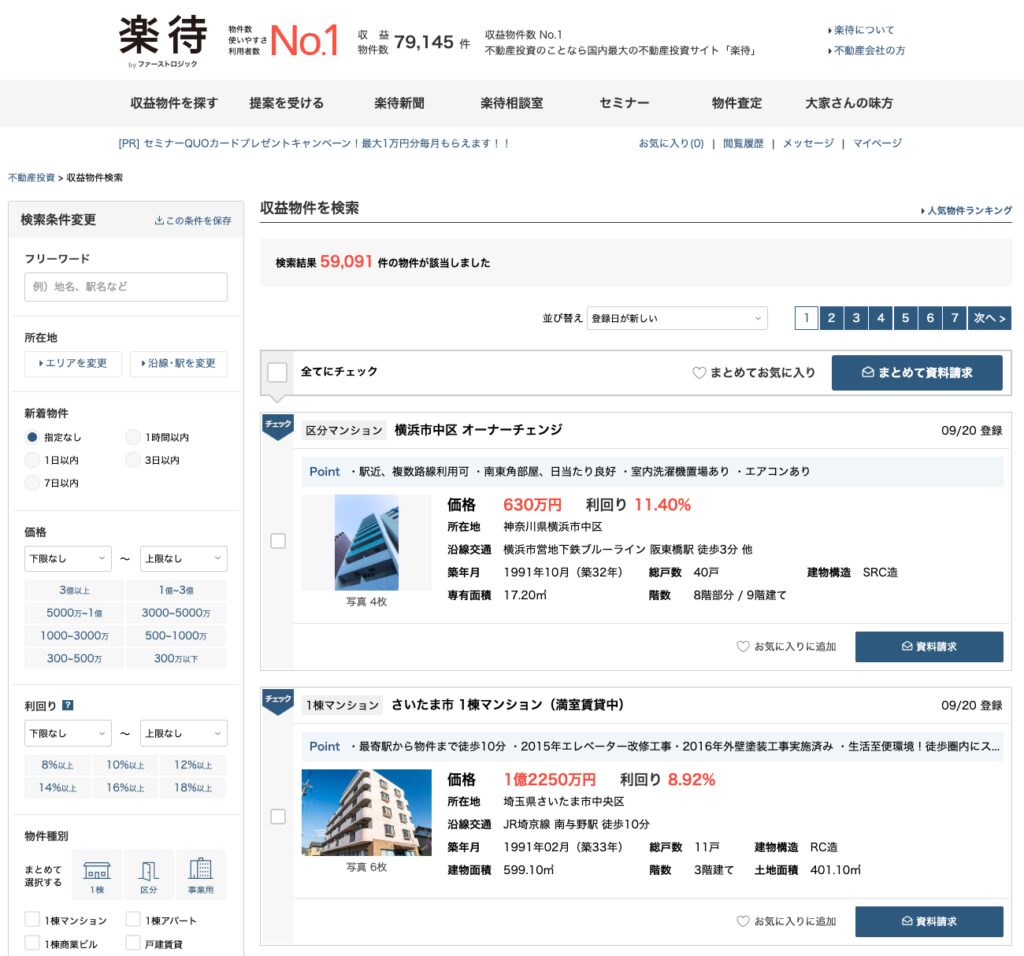Open 人気物件ランキング link
This screenshot has width=1024, height=956.
[x=967, y=210]
